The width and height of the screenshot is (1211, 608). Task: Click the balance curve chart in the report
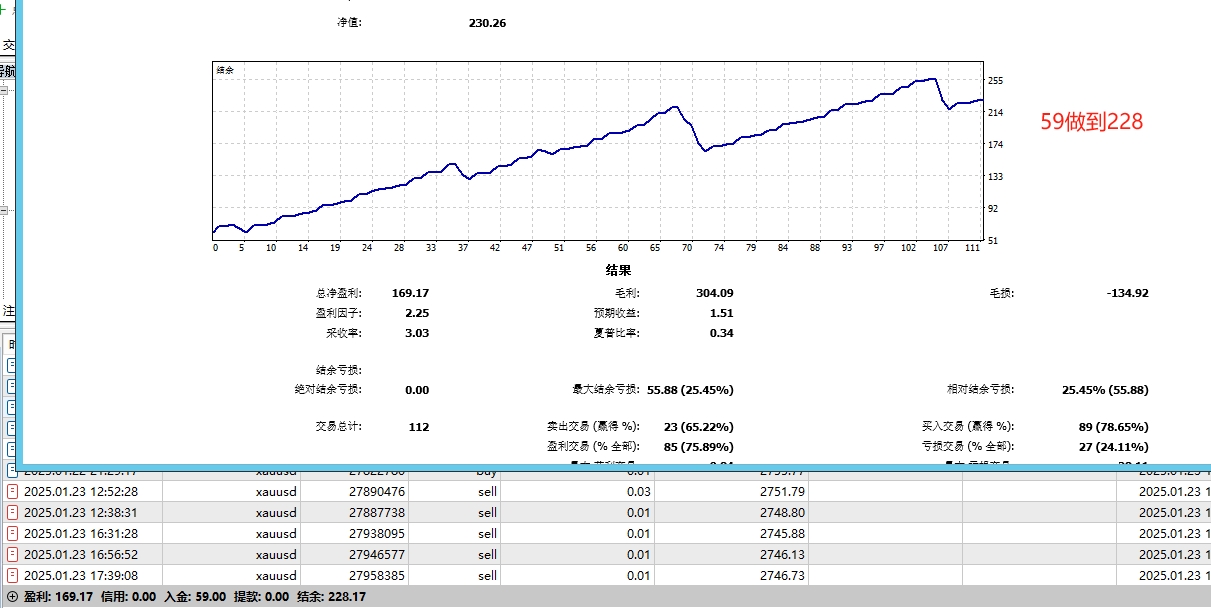(x=598, y=151)
